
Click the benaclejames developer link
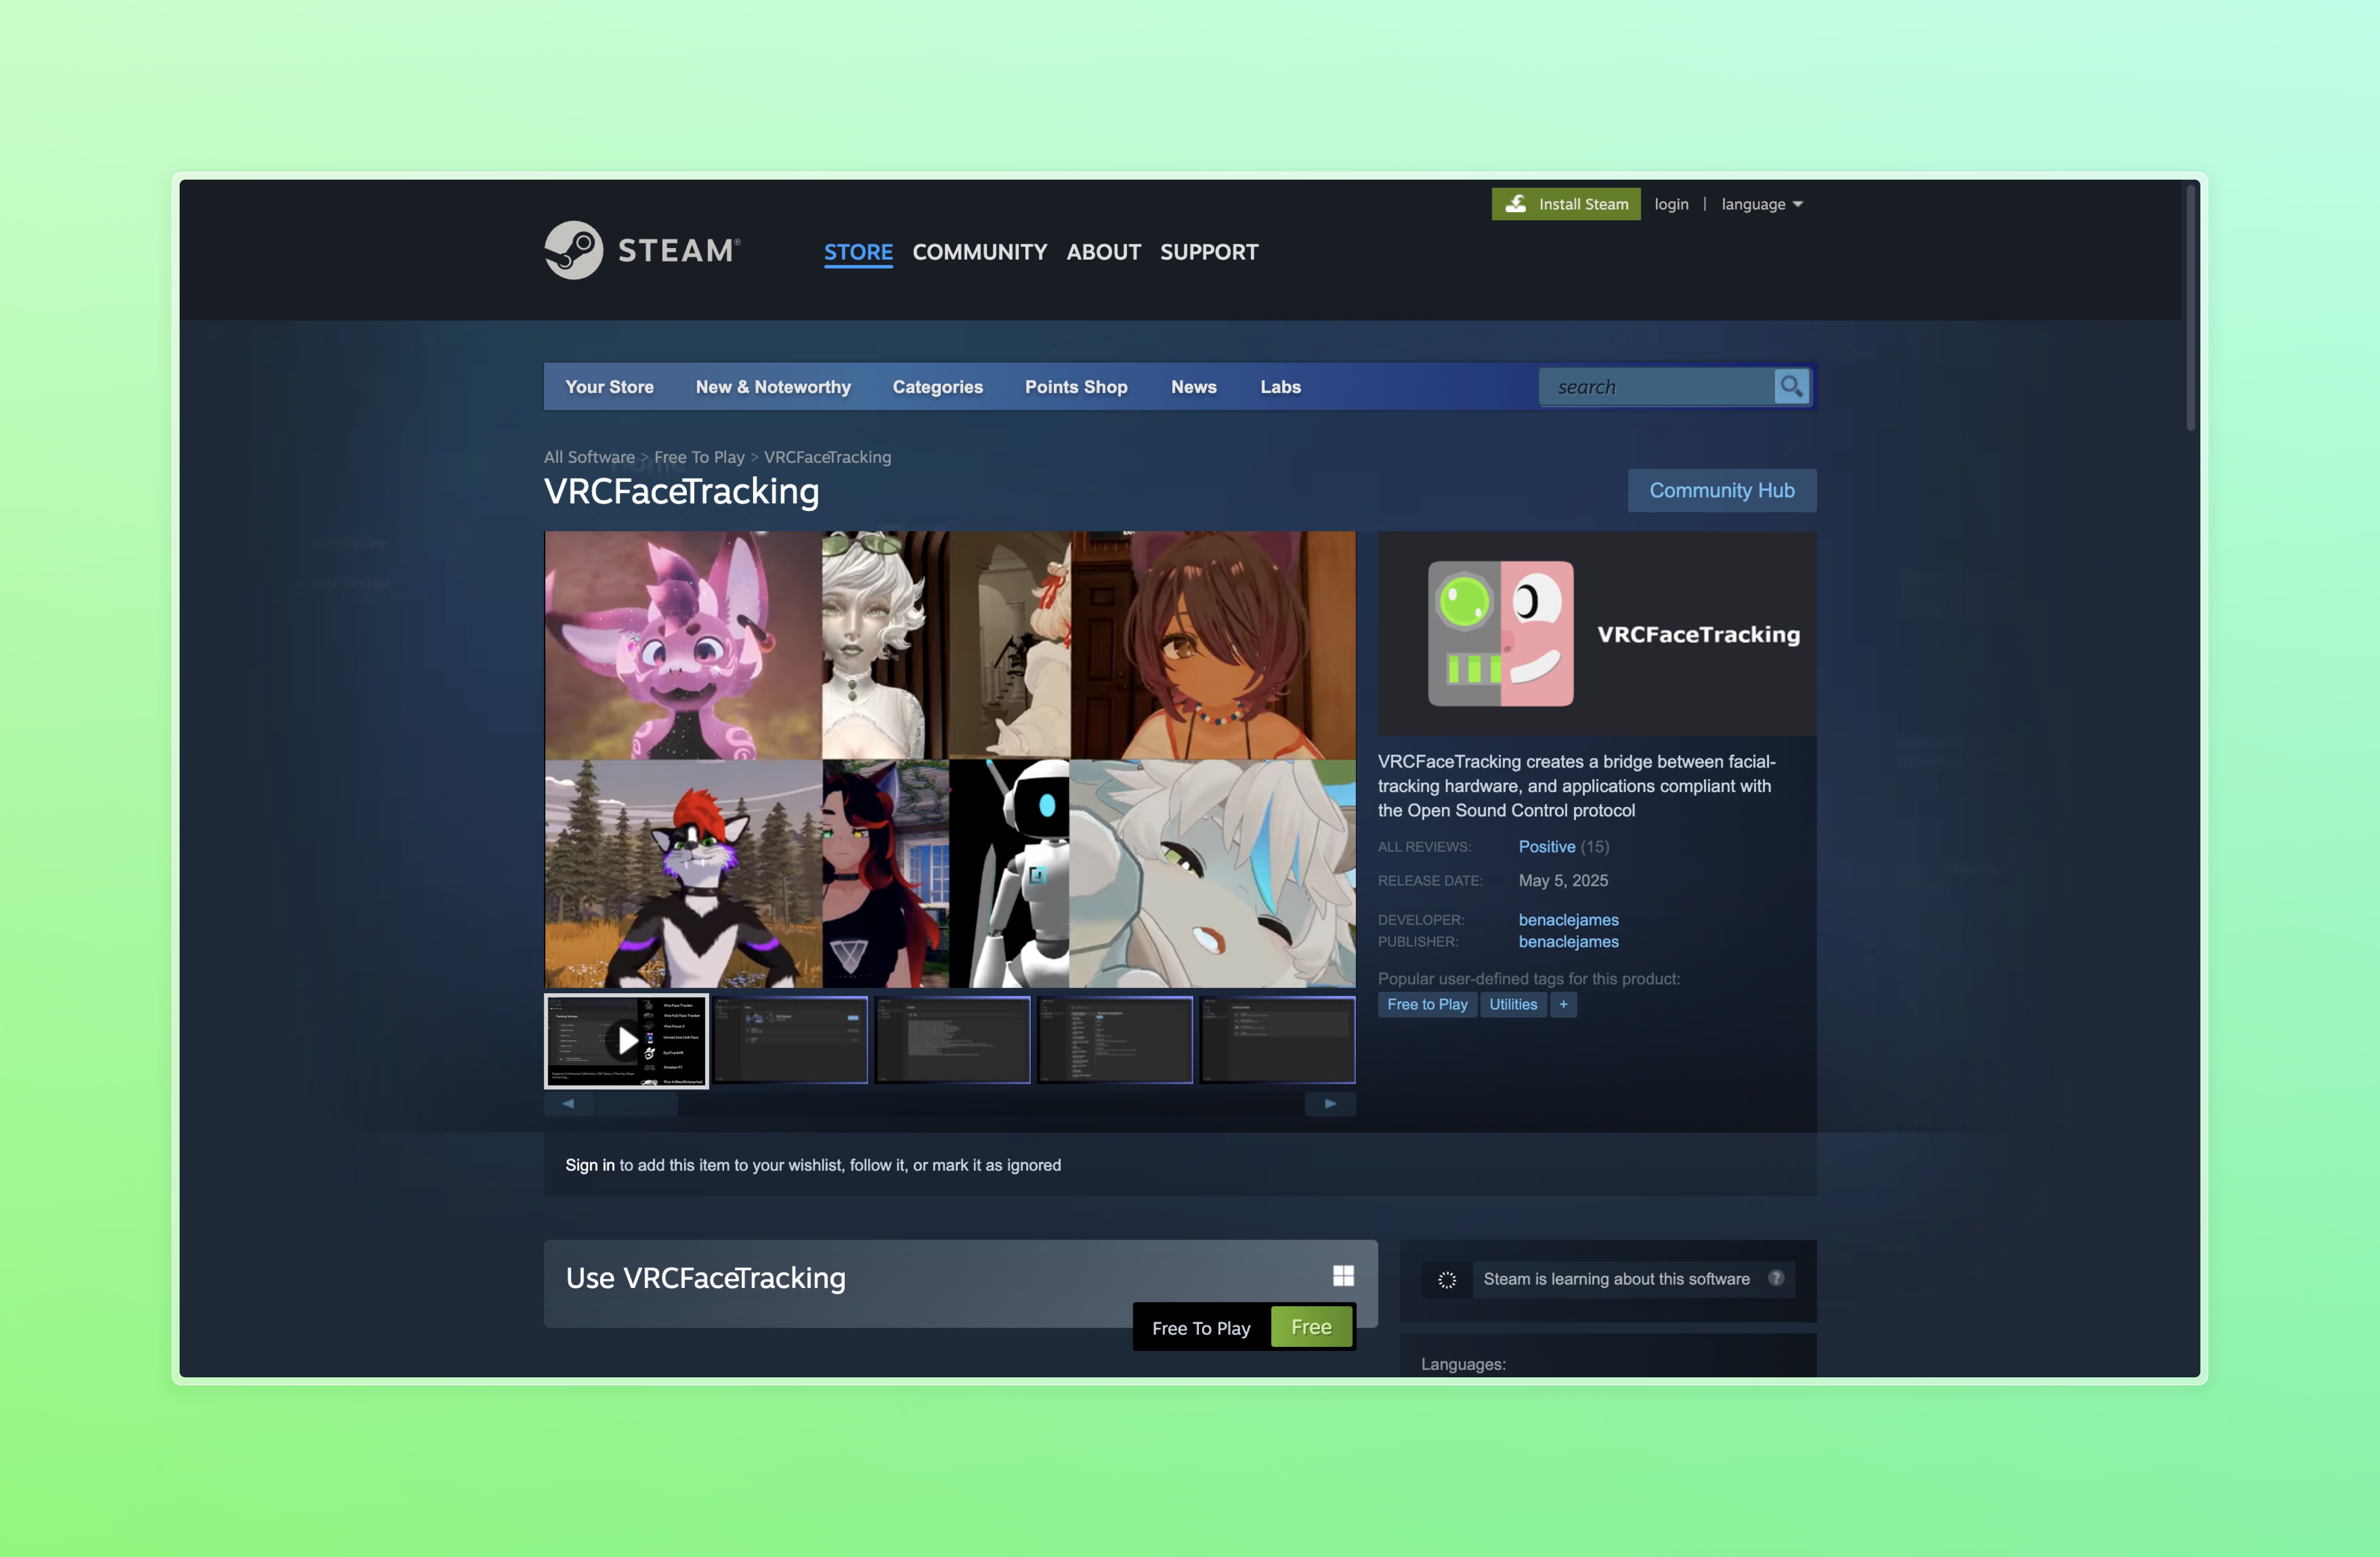coord(1568,920)
